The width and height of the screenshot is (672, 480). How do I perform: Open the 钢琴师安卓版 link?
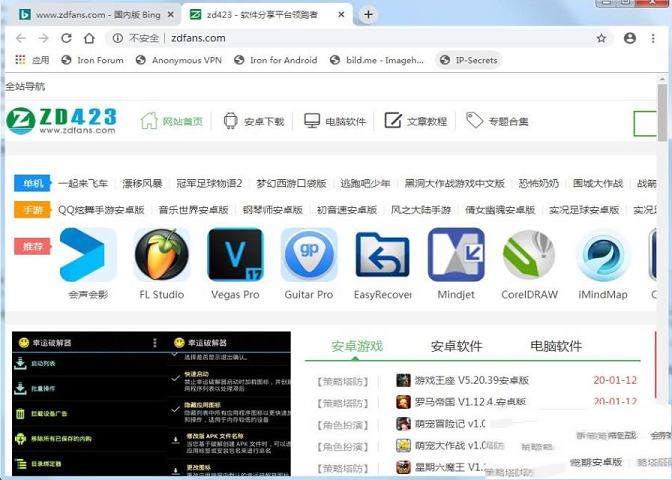273,210
